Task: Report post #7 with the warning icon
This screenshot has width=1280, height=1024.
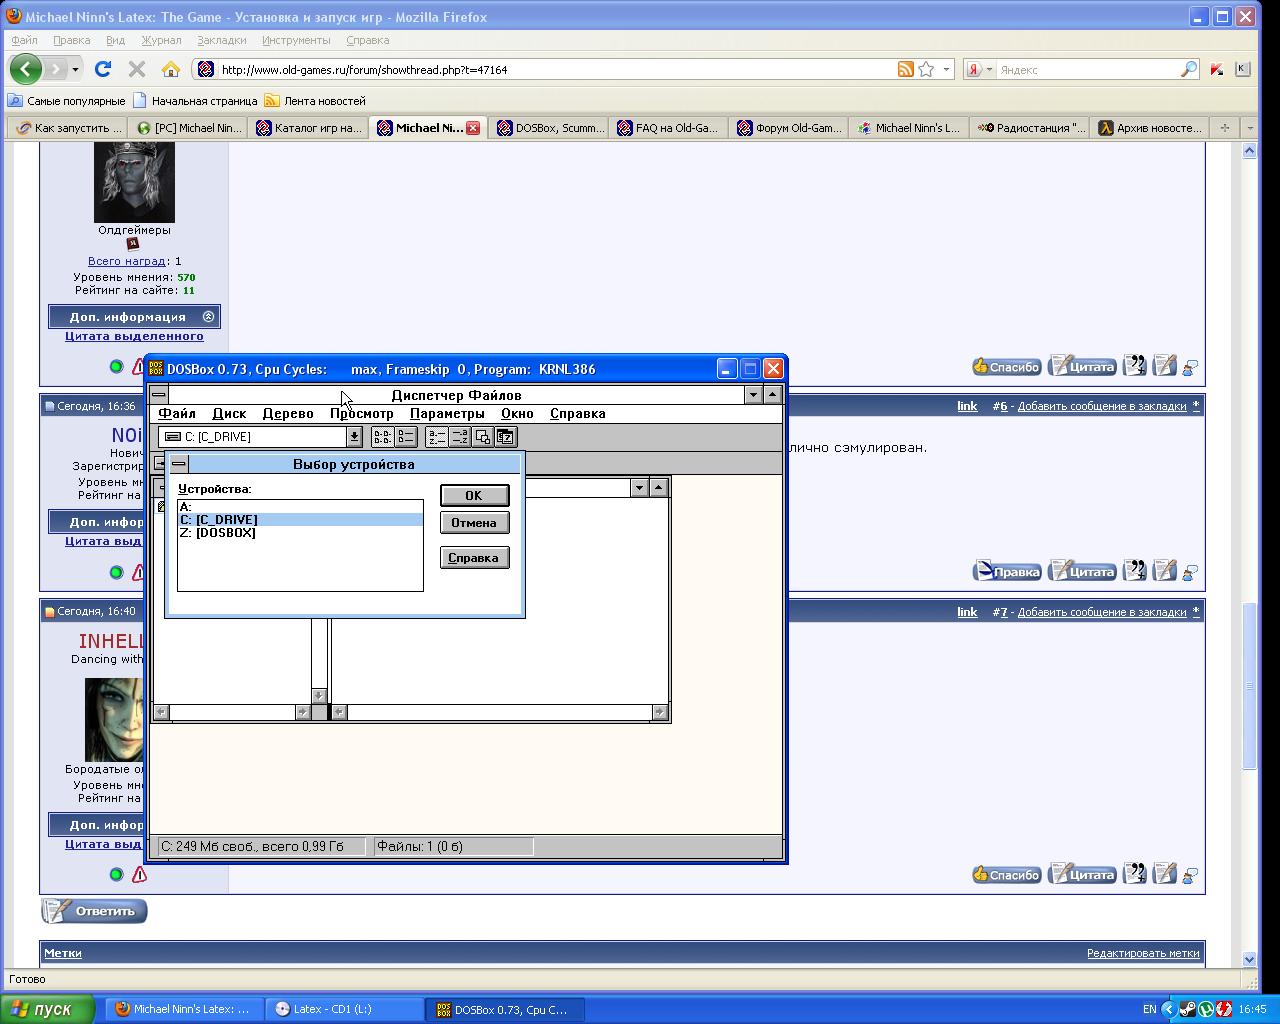Action: pos(139,875)
